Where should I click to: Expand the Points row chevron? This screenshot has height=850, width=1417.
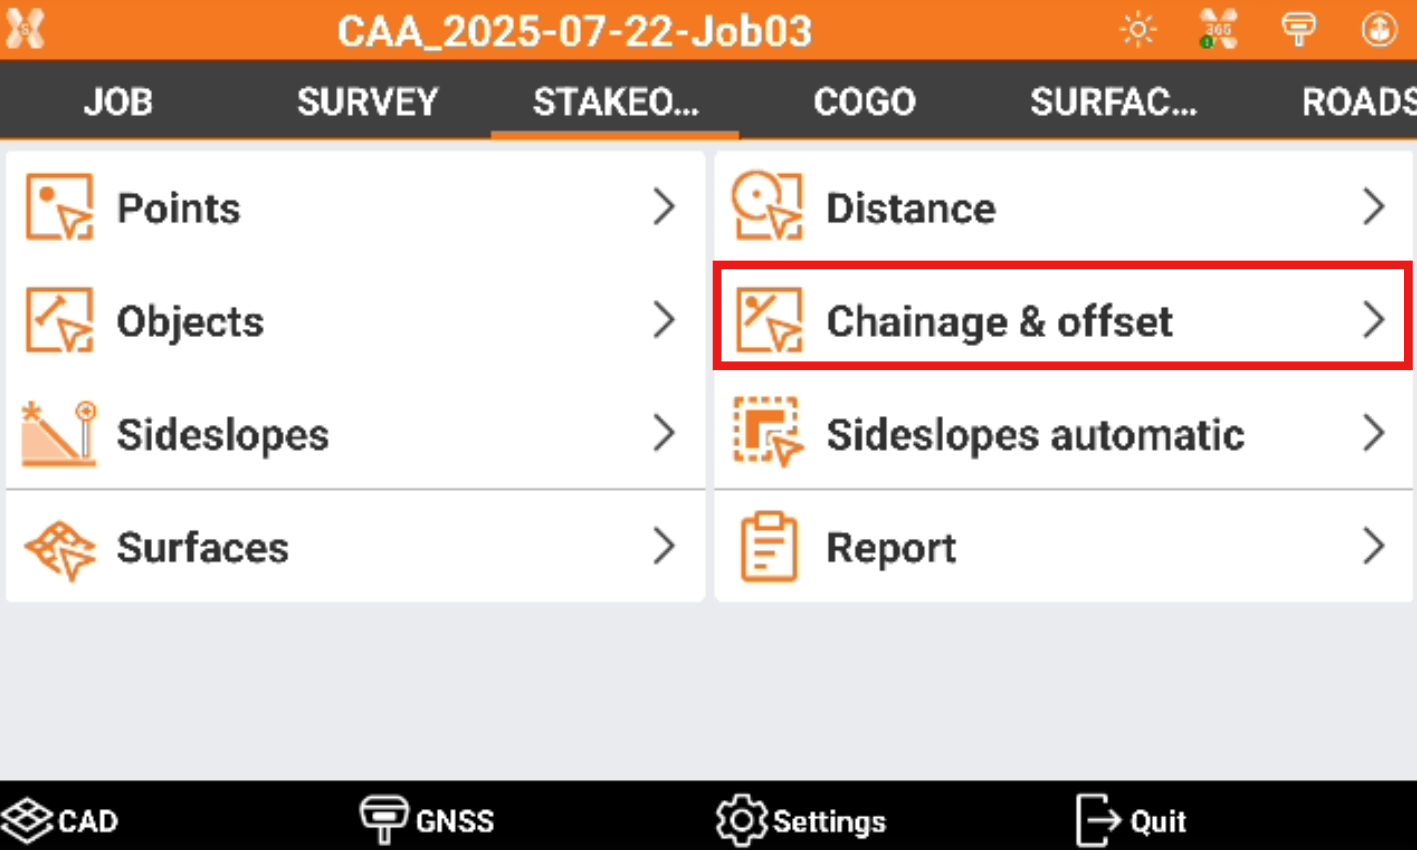click(x=664, y=208)
